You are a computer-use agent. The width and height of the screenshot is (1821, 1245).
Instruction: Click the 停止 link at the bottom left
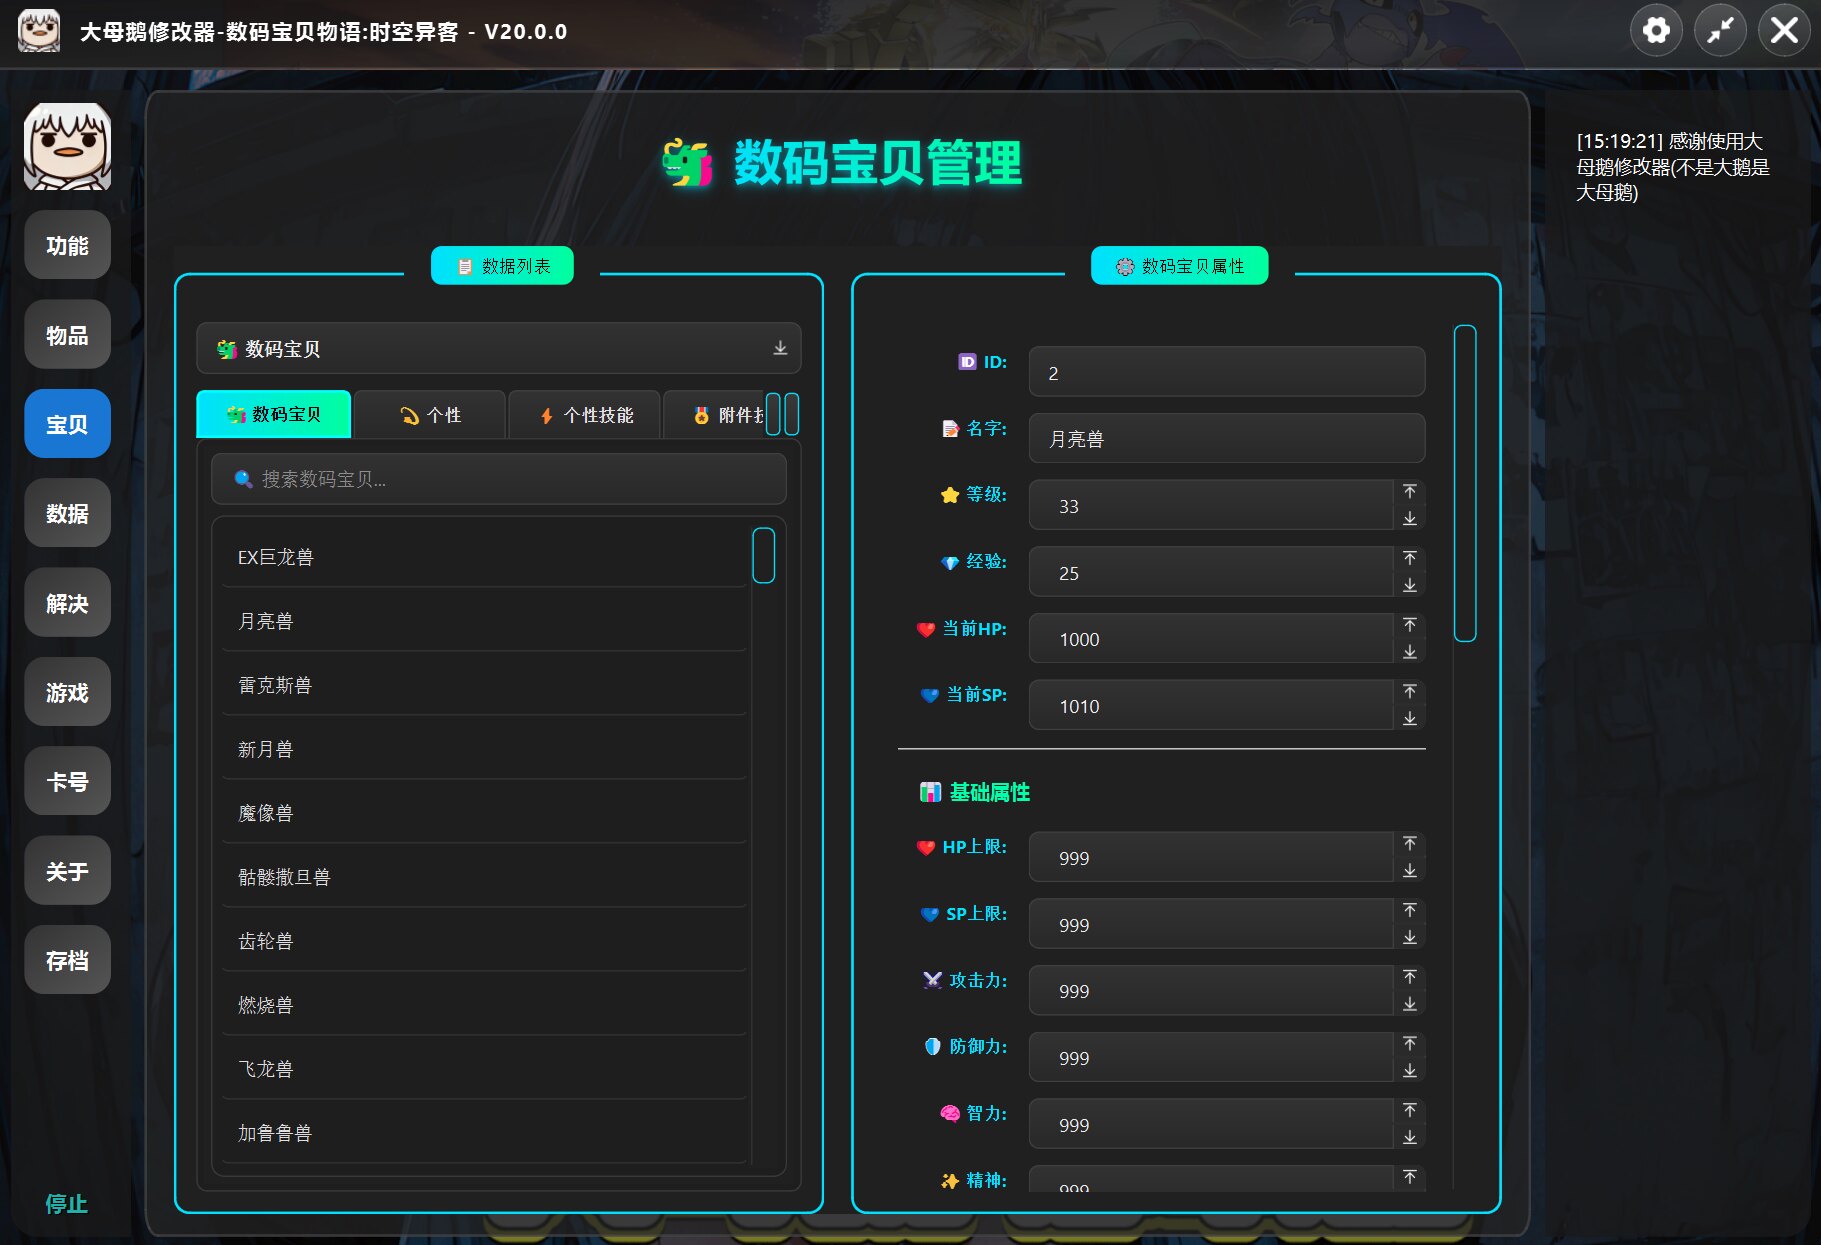(x=67, y=1204)
